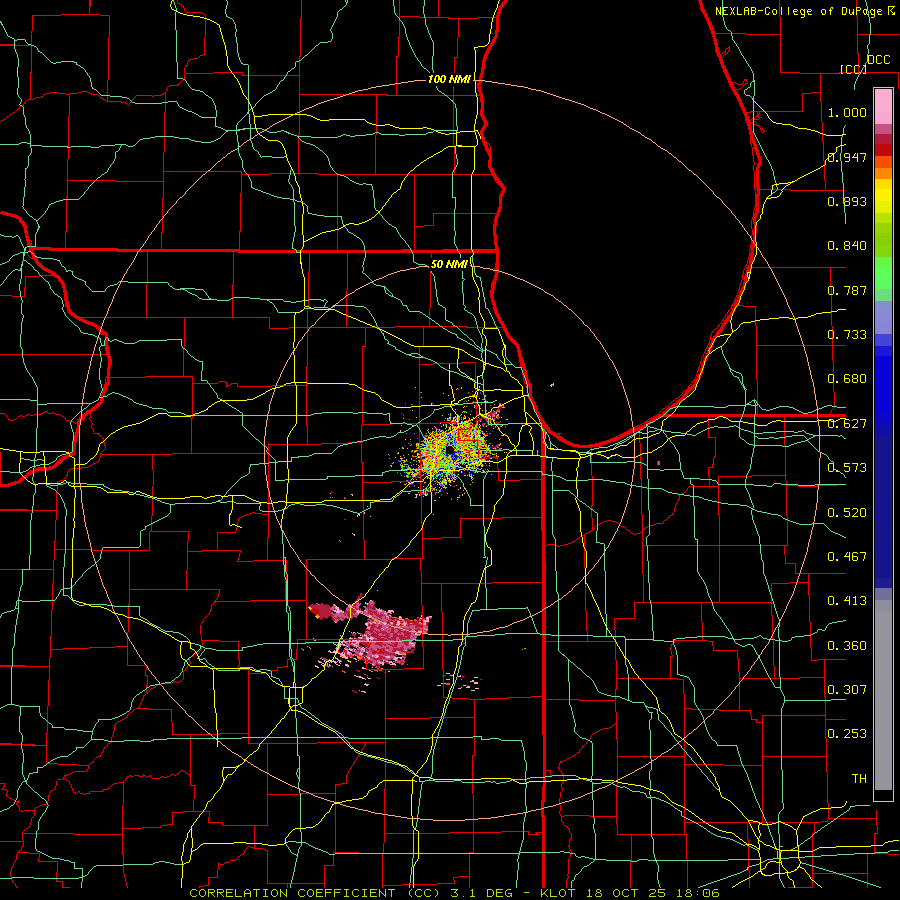This screenshot has height=900, width=900.
Task: Select the 0.680 scale value
Action: point(847,379)
